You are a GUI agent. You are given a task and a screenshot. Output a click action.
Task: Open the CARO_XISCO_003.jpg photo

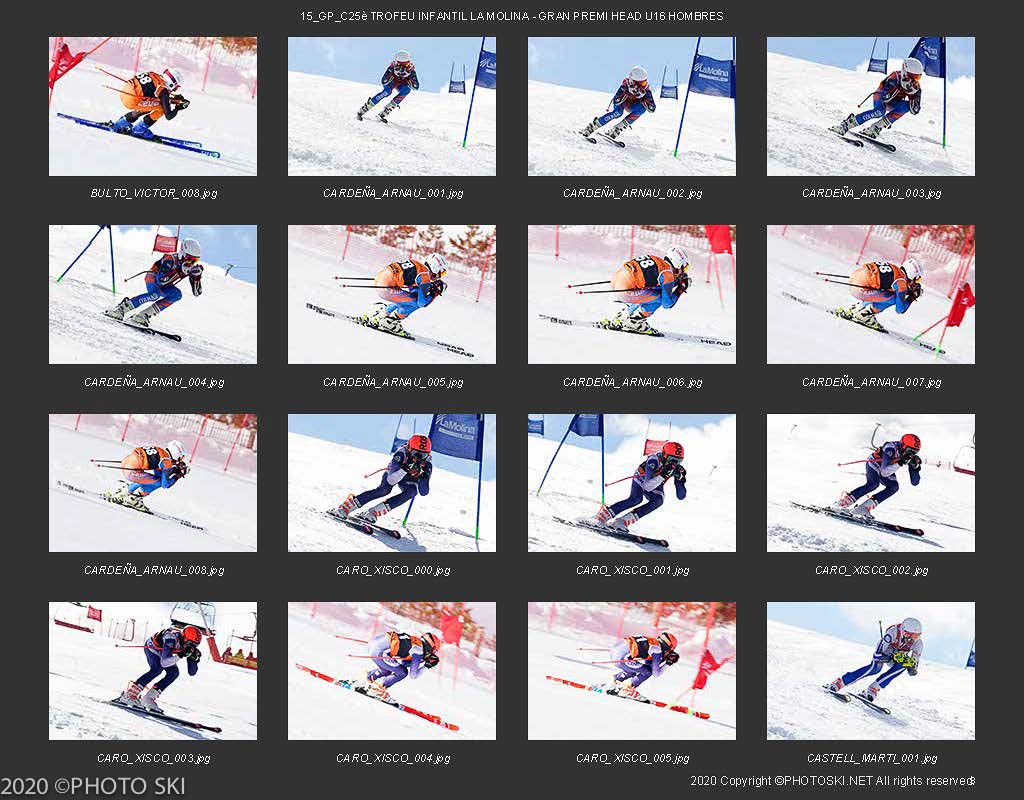(153, 671)
